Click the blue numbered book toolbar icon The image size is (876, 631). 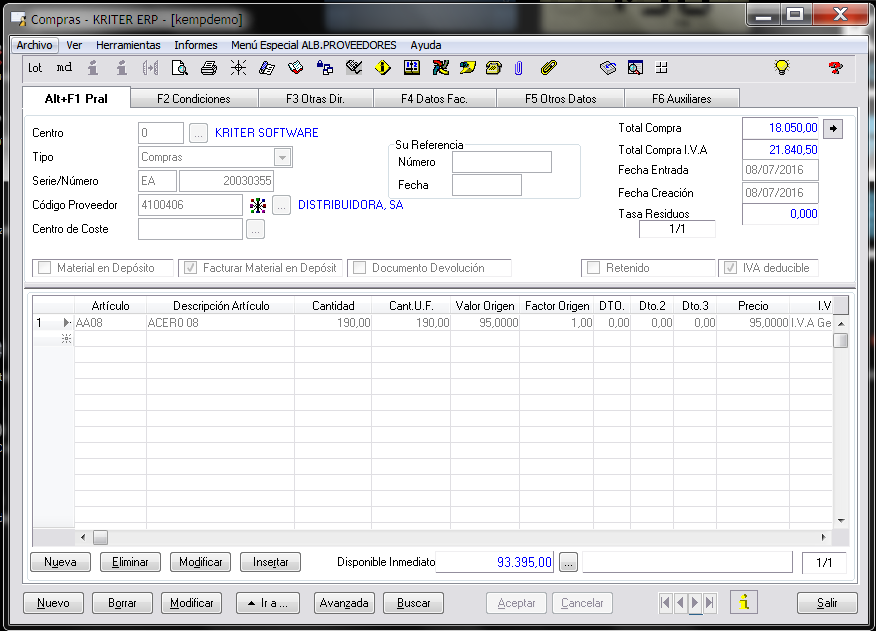412,68
